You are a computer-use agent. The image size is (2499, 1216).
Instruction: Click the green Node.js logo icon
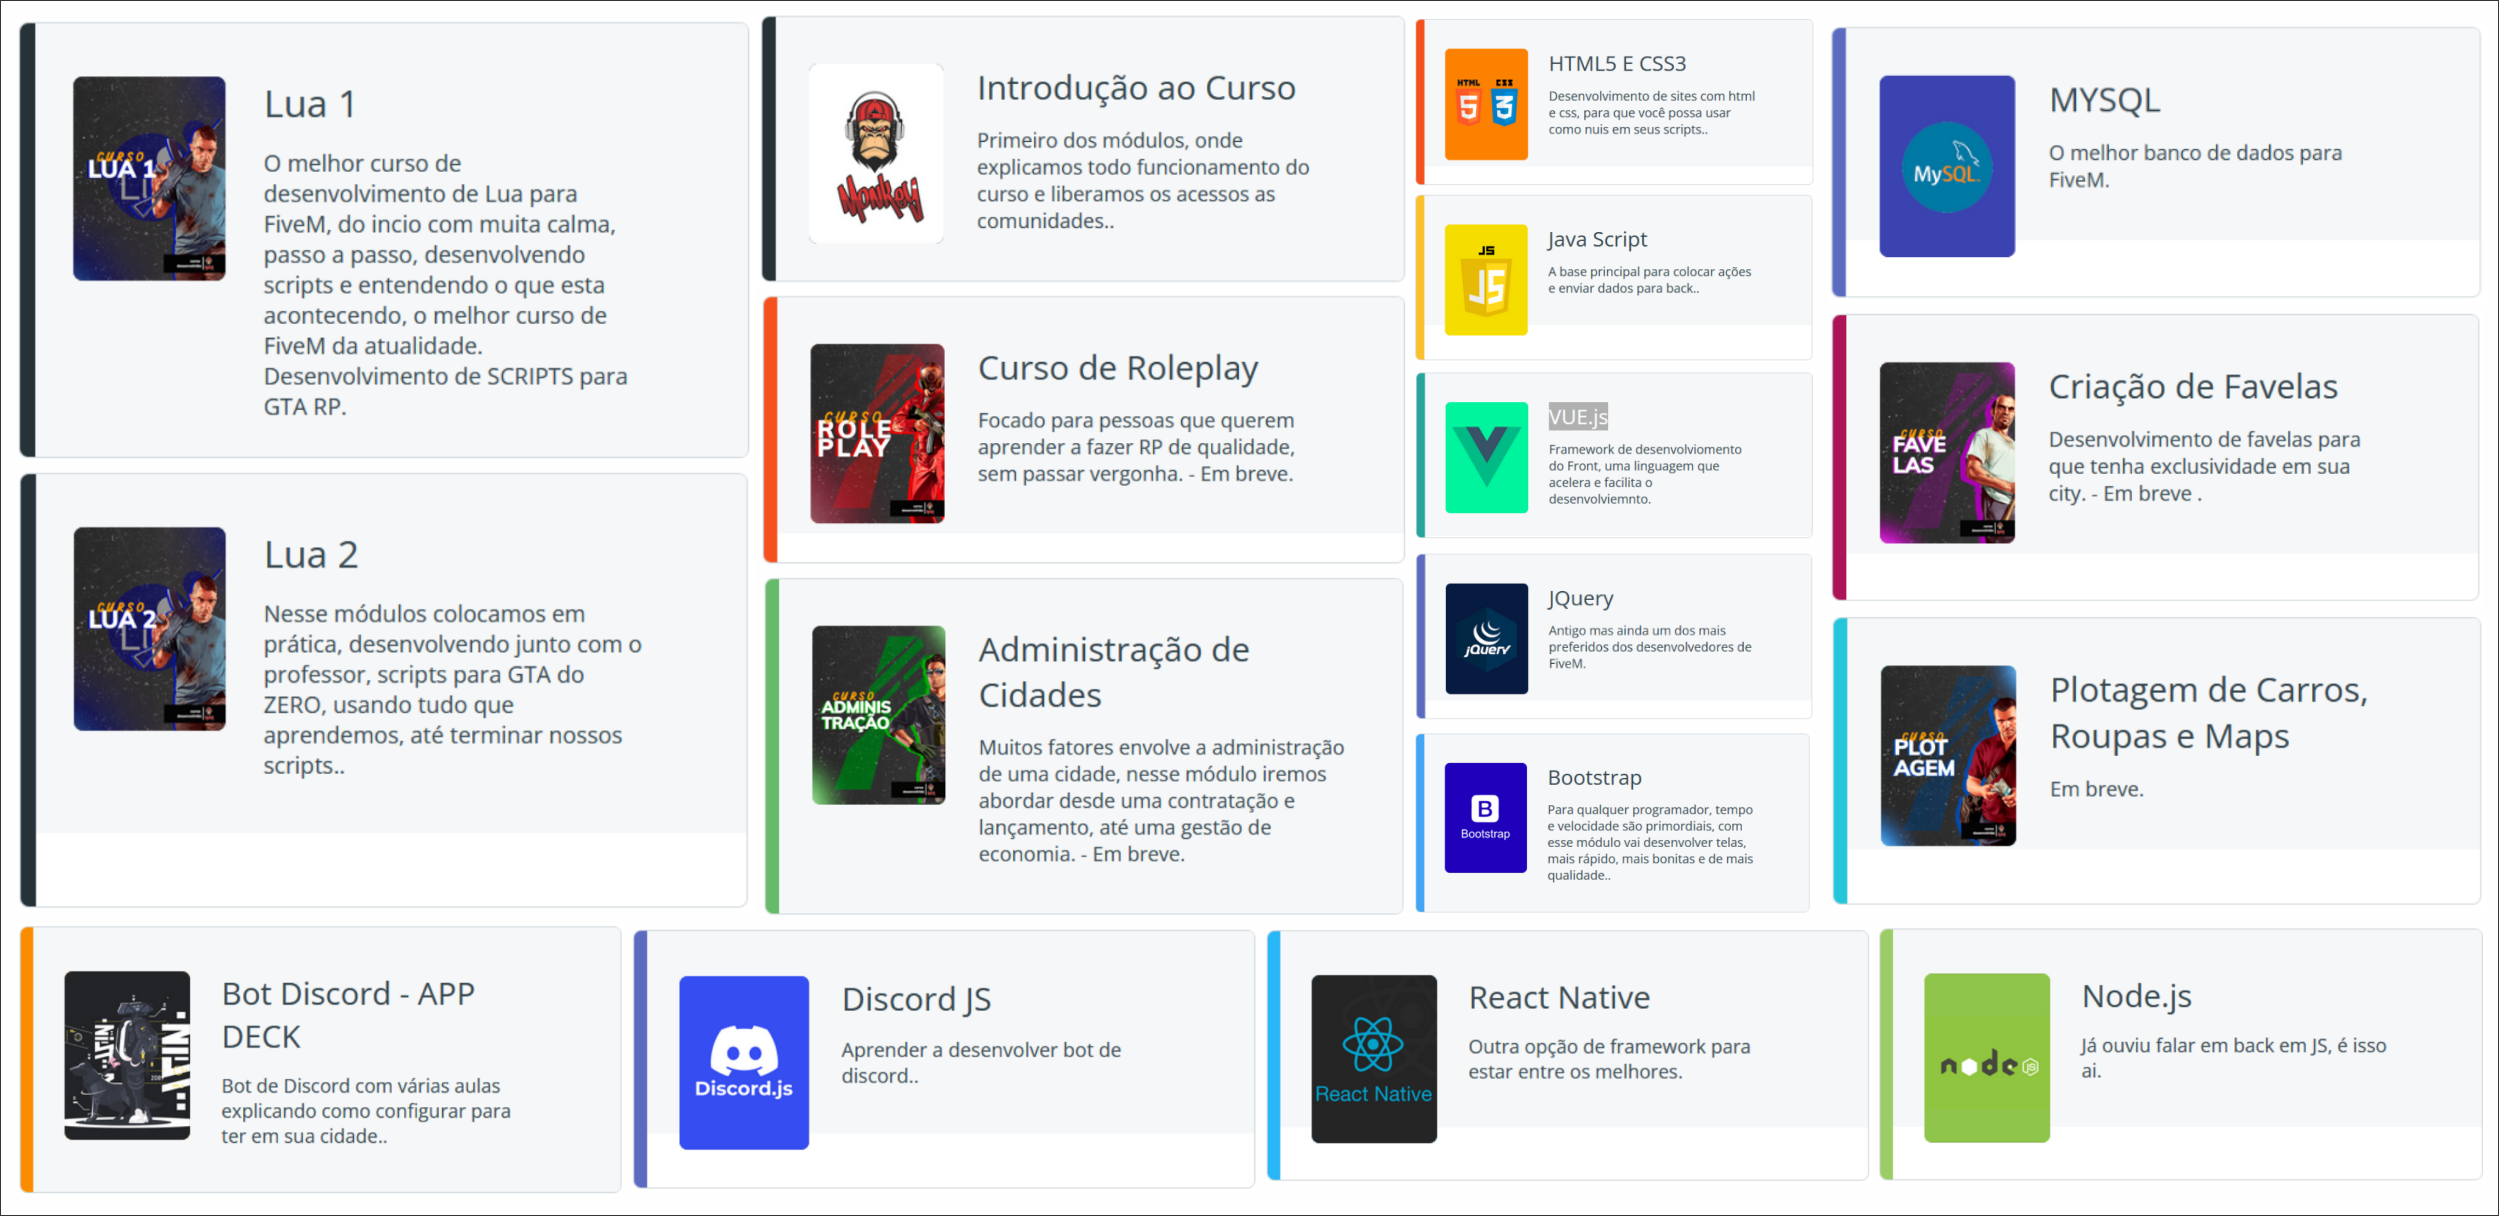tap(1986, 1057)
